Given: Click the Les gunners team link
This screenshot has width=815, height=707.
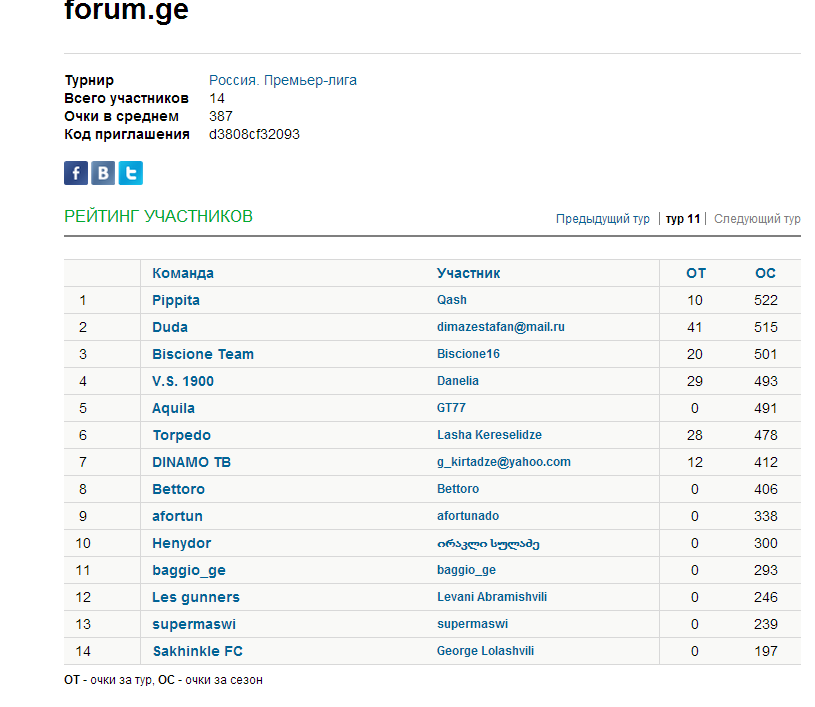Looking at the screenshot, I should tap(196, 597).
